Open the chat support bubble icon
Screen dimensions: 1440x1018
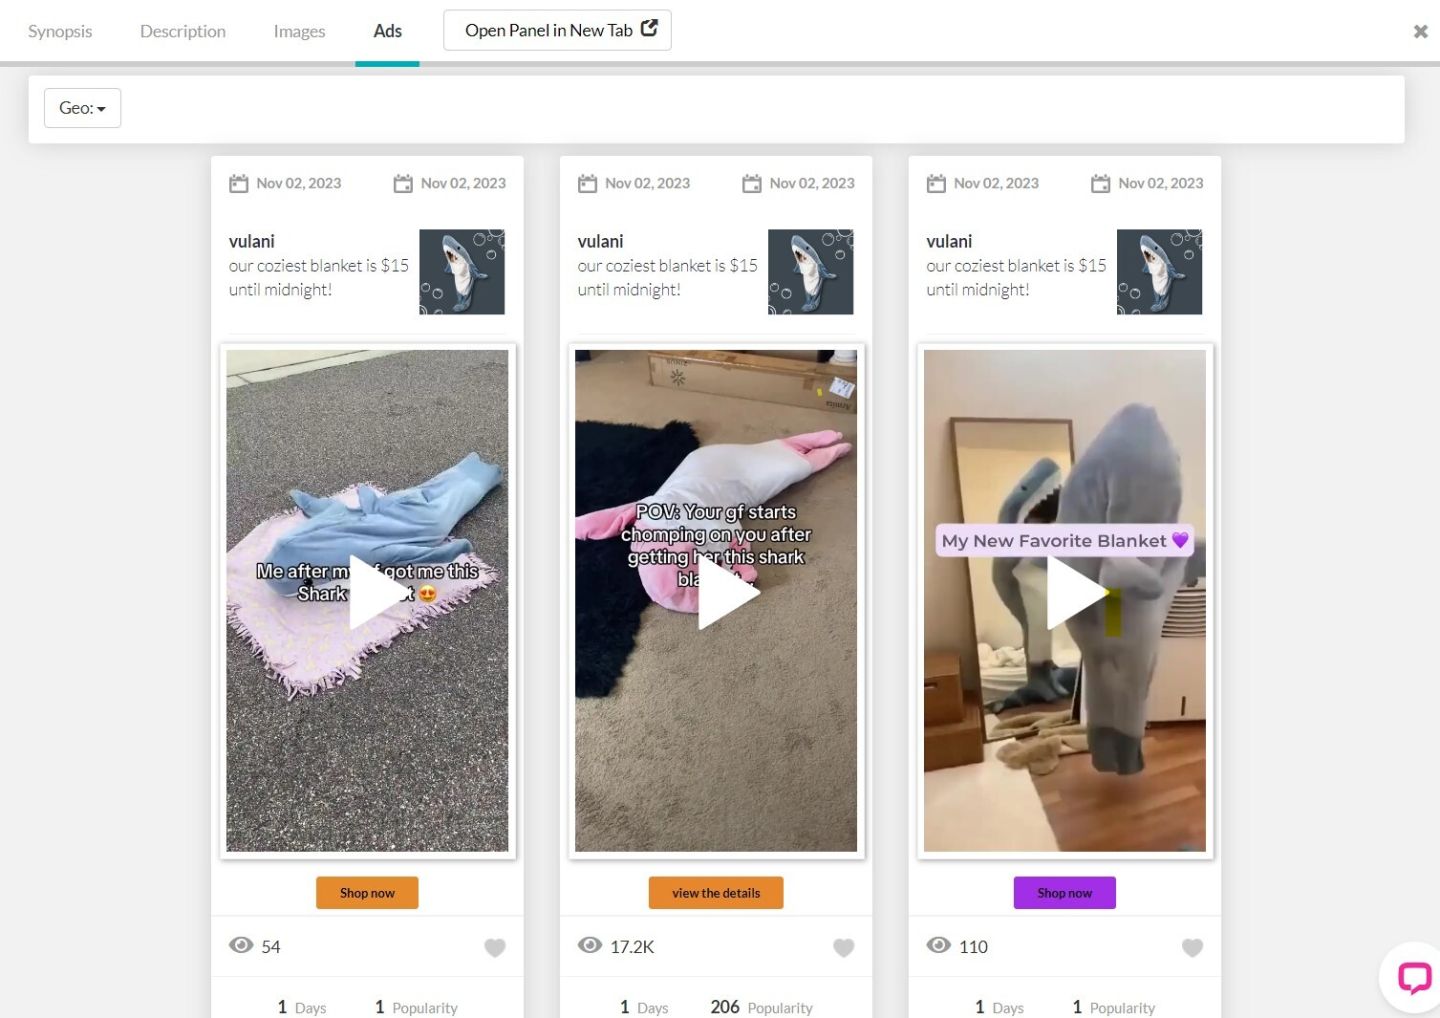[x=1414, y=977]
